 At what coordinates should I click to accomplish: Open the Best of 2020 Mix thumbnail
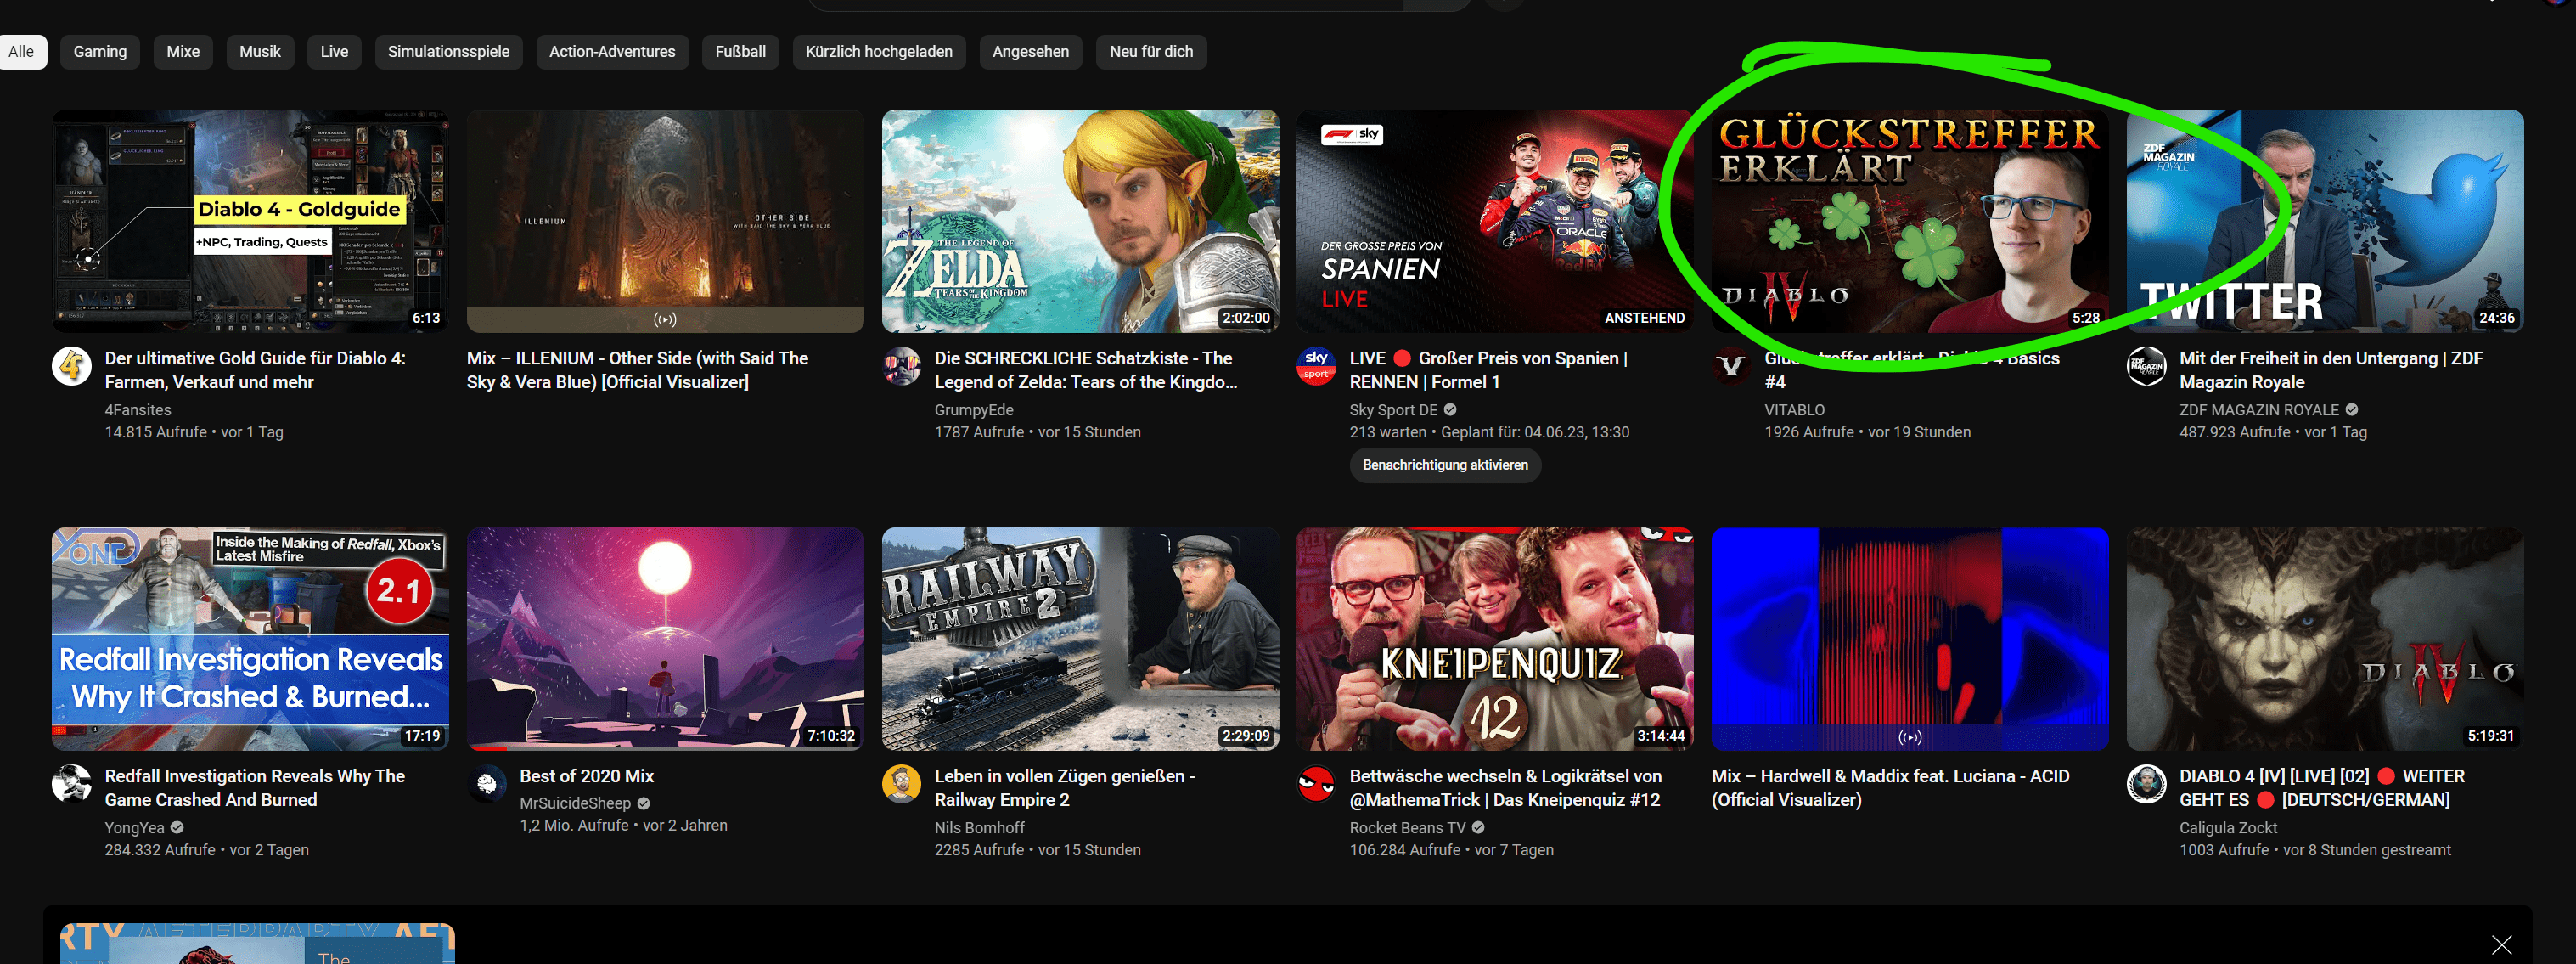[665, 639]
